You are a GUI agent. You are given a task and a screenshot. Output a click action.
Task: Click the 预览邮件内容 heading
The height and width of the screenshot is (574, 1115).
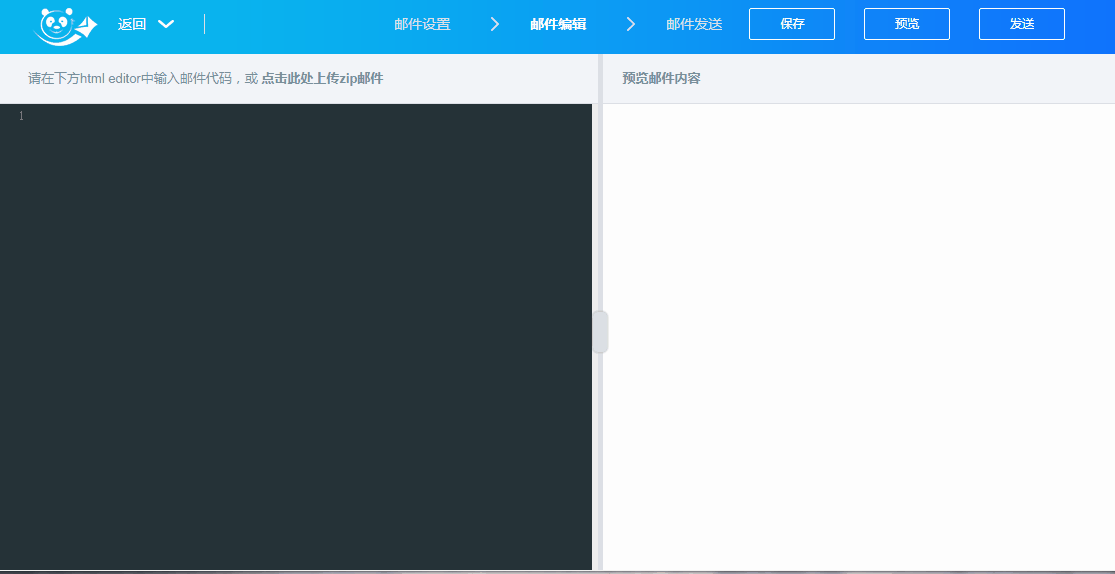tap(661, 78)
